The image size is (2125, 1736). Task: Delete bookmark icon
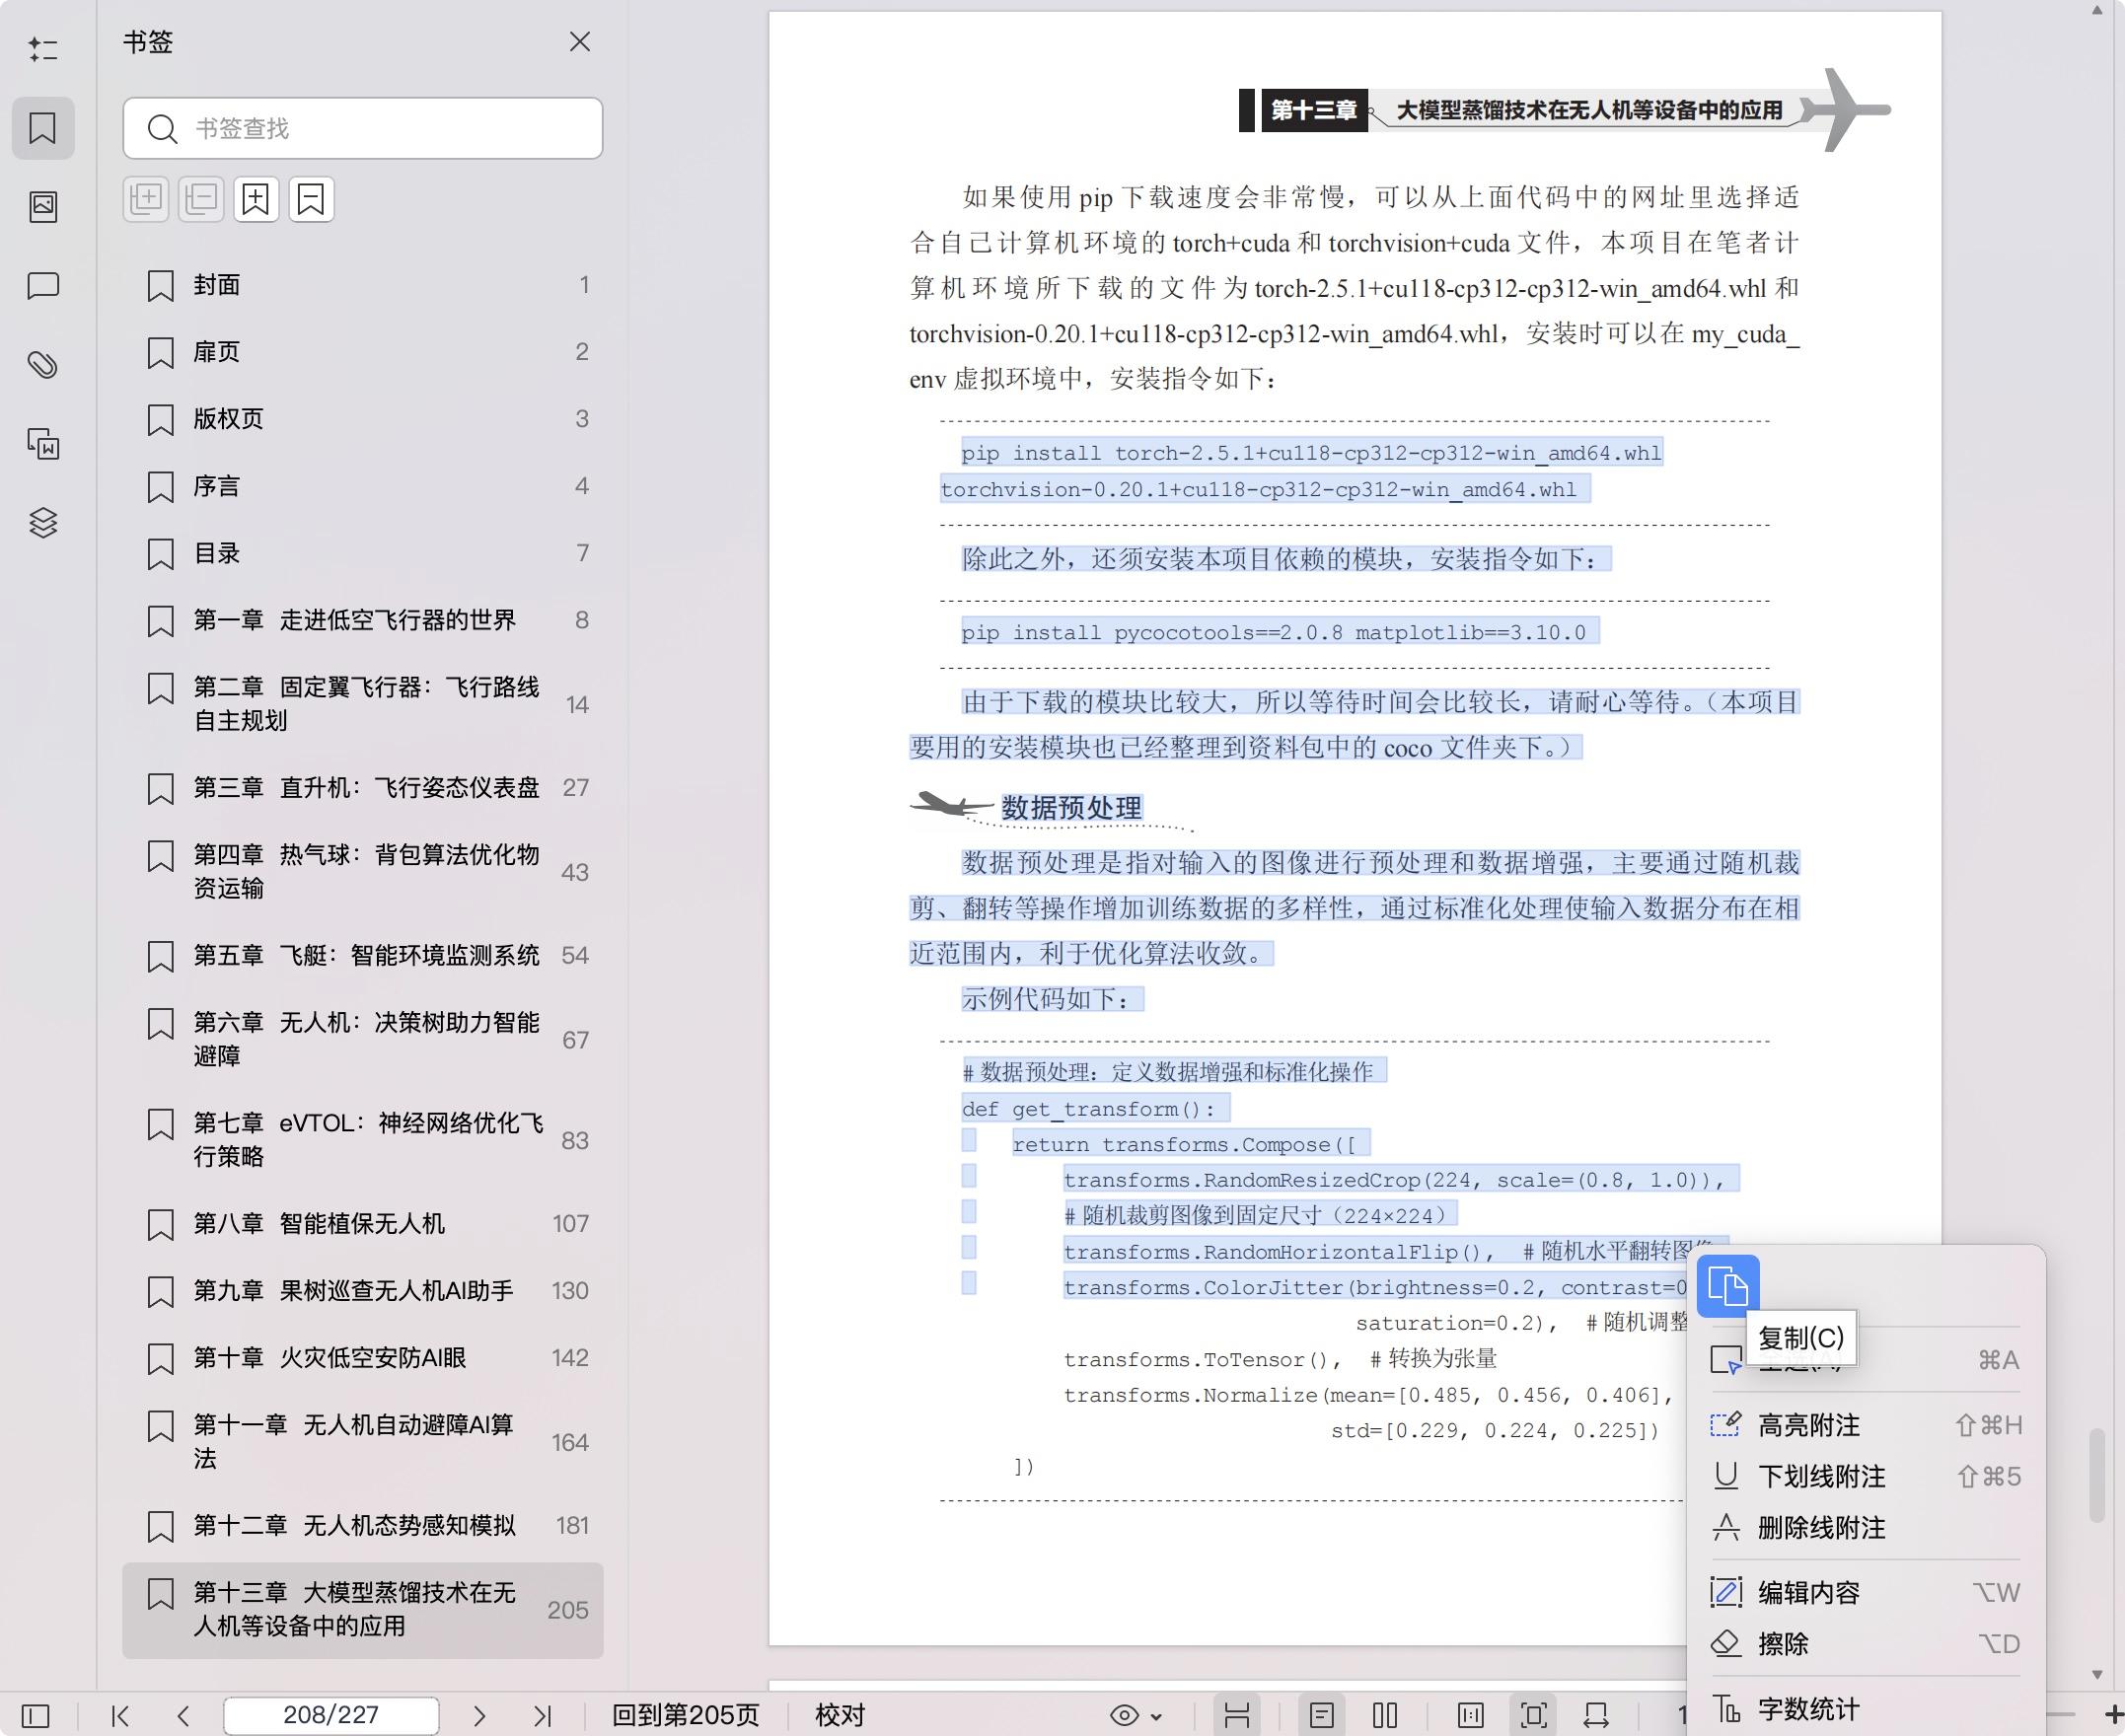[311, 199]
